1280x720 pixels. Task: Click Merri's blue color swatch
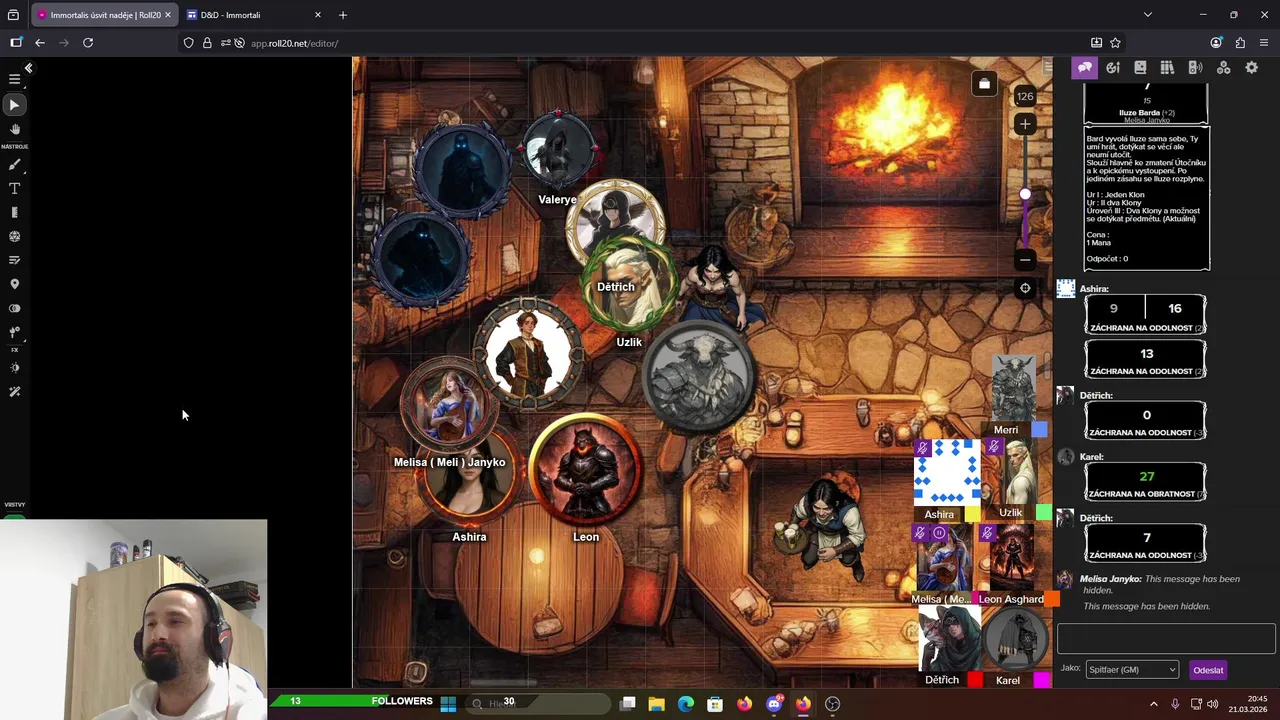1040,429
